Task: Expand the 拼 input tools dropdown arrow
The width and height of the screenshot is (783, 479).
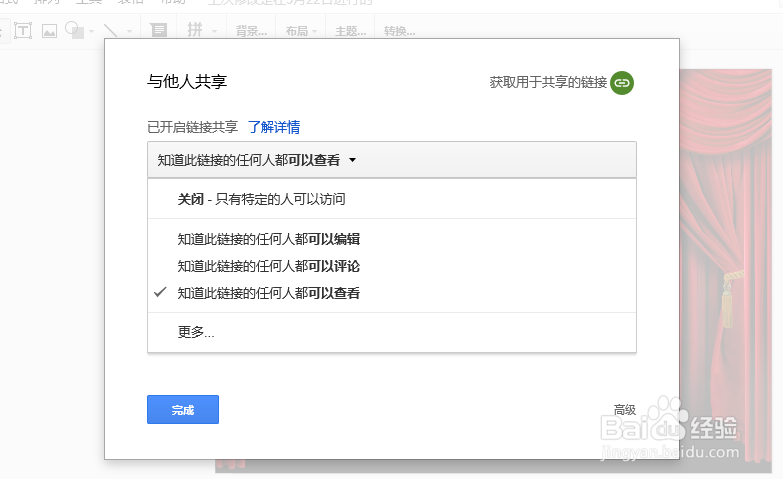Action: pyautogui.click(x=214, y=31)
